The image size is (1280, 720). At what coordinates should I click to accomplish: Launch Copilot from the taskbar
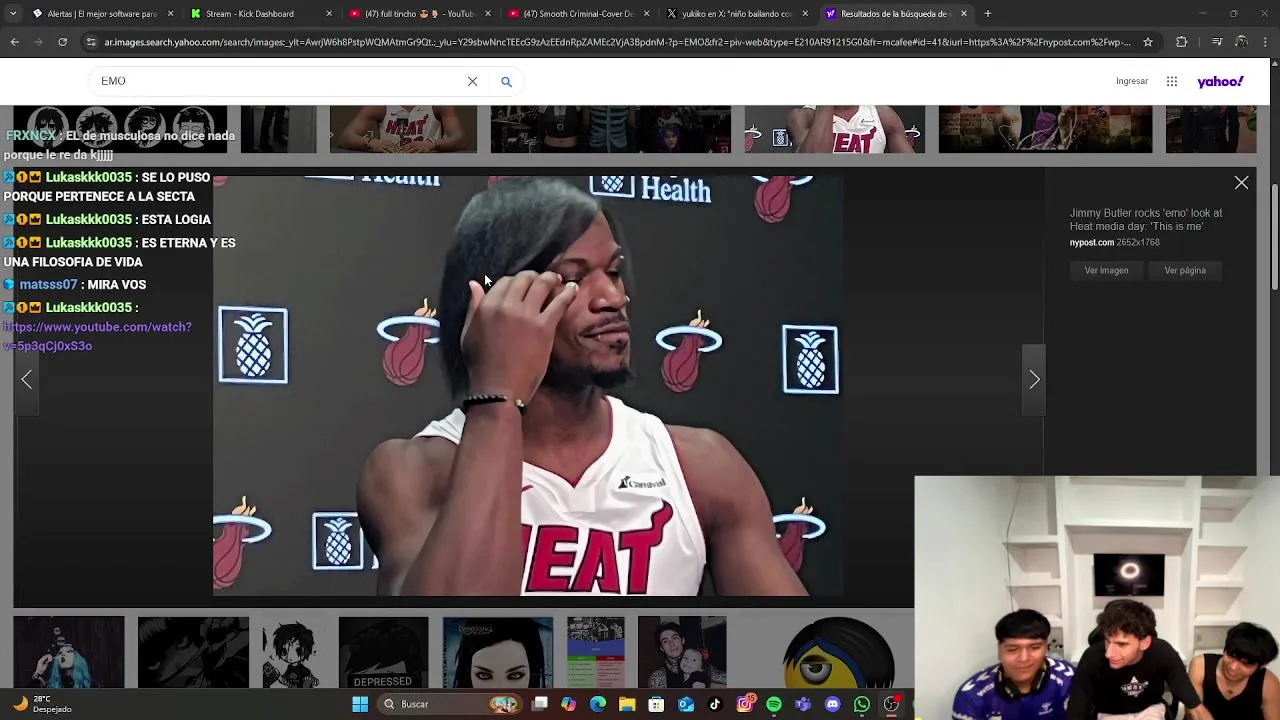click(x=569, y=704)
